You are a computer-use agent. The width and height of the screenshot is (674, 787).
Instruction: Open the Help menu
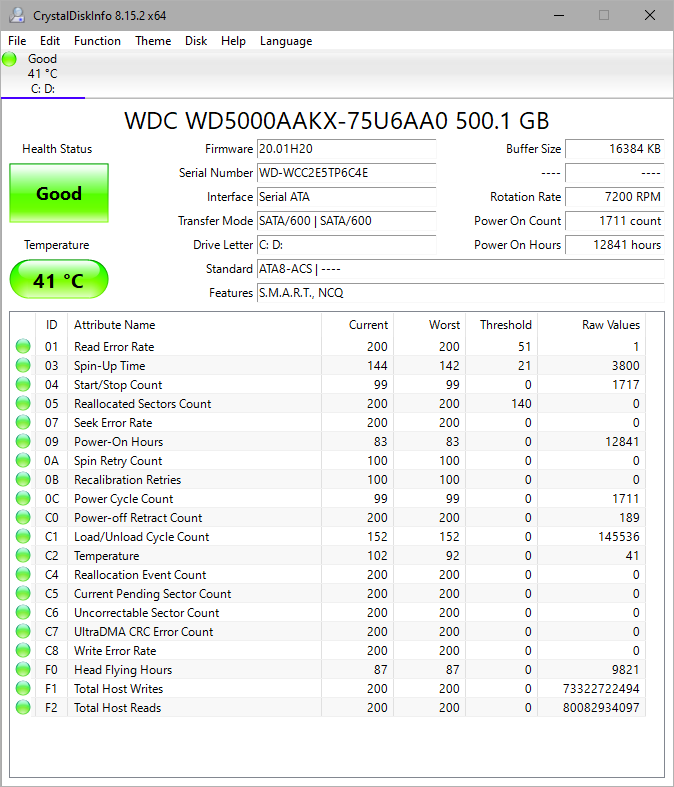pos(233,41)
